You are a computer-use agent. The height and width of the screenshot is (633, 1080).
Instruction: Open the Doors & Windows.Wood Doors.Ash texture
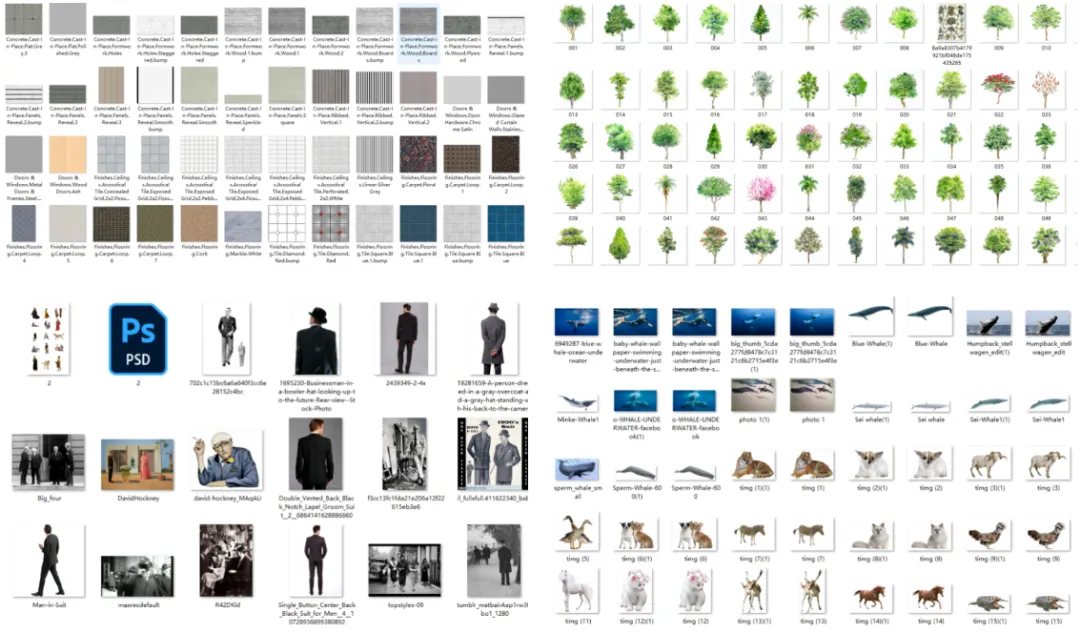pyautogui.click(x=66, y=154)
